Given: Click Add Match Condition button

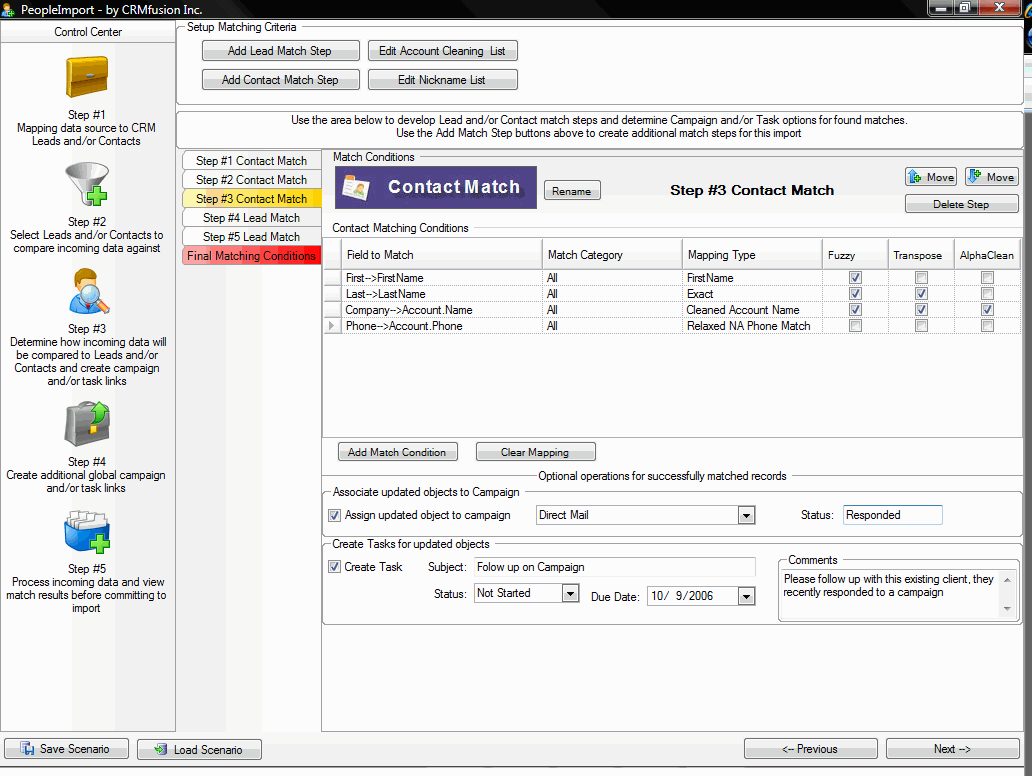Looking at the screenshot, I should [398, 452].
